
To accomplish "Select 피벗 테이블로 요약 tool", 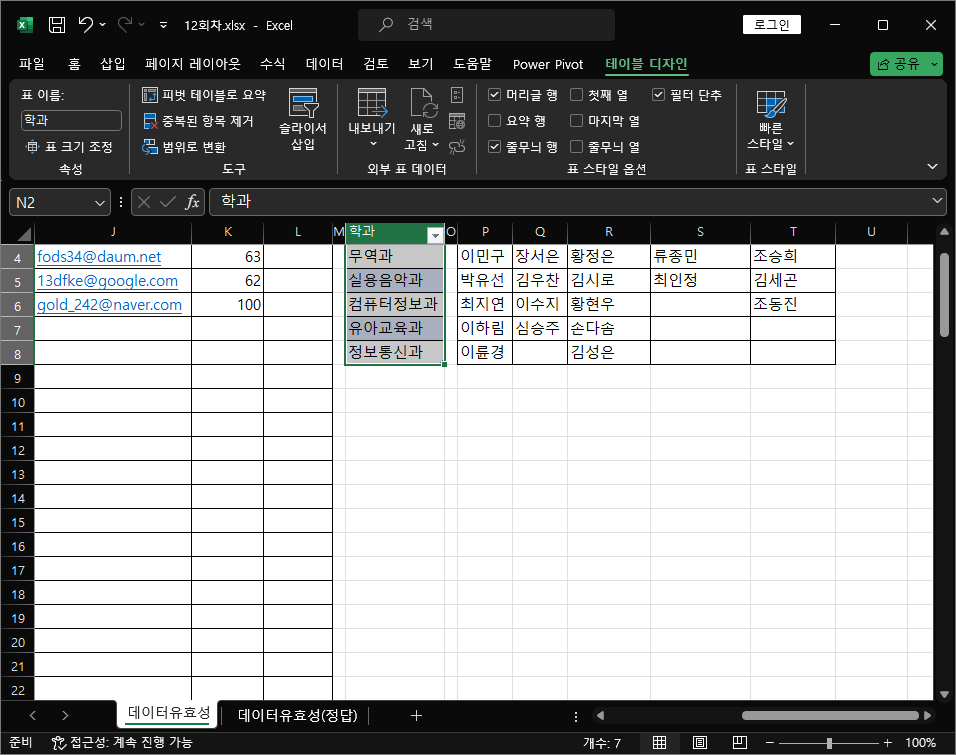I will point(204,95).
